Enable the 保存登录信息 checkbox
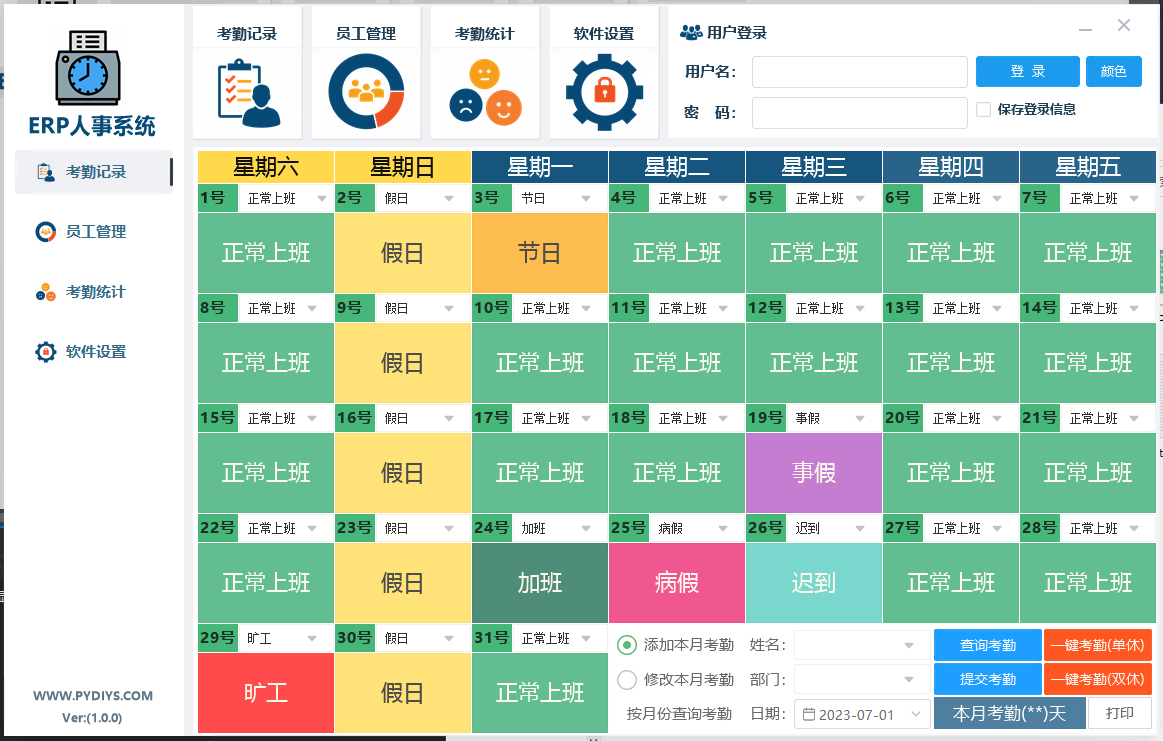Screen dimensions: 1163x741 coord(984,109)
